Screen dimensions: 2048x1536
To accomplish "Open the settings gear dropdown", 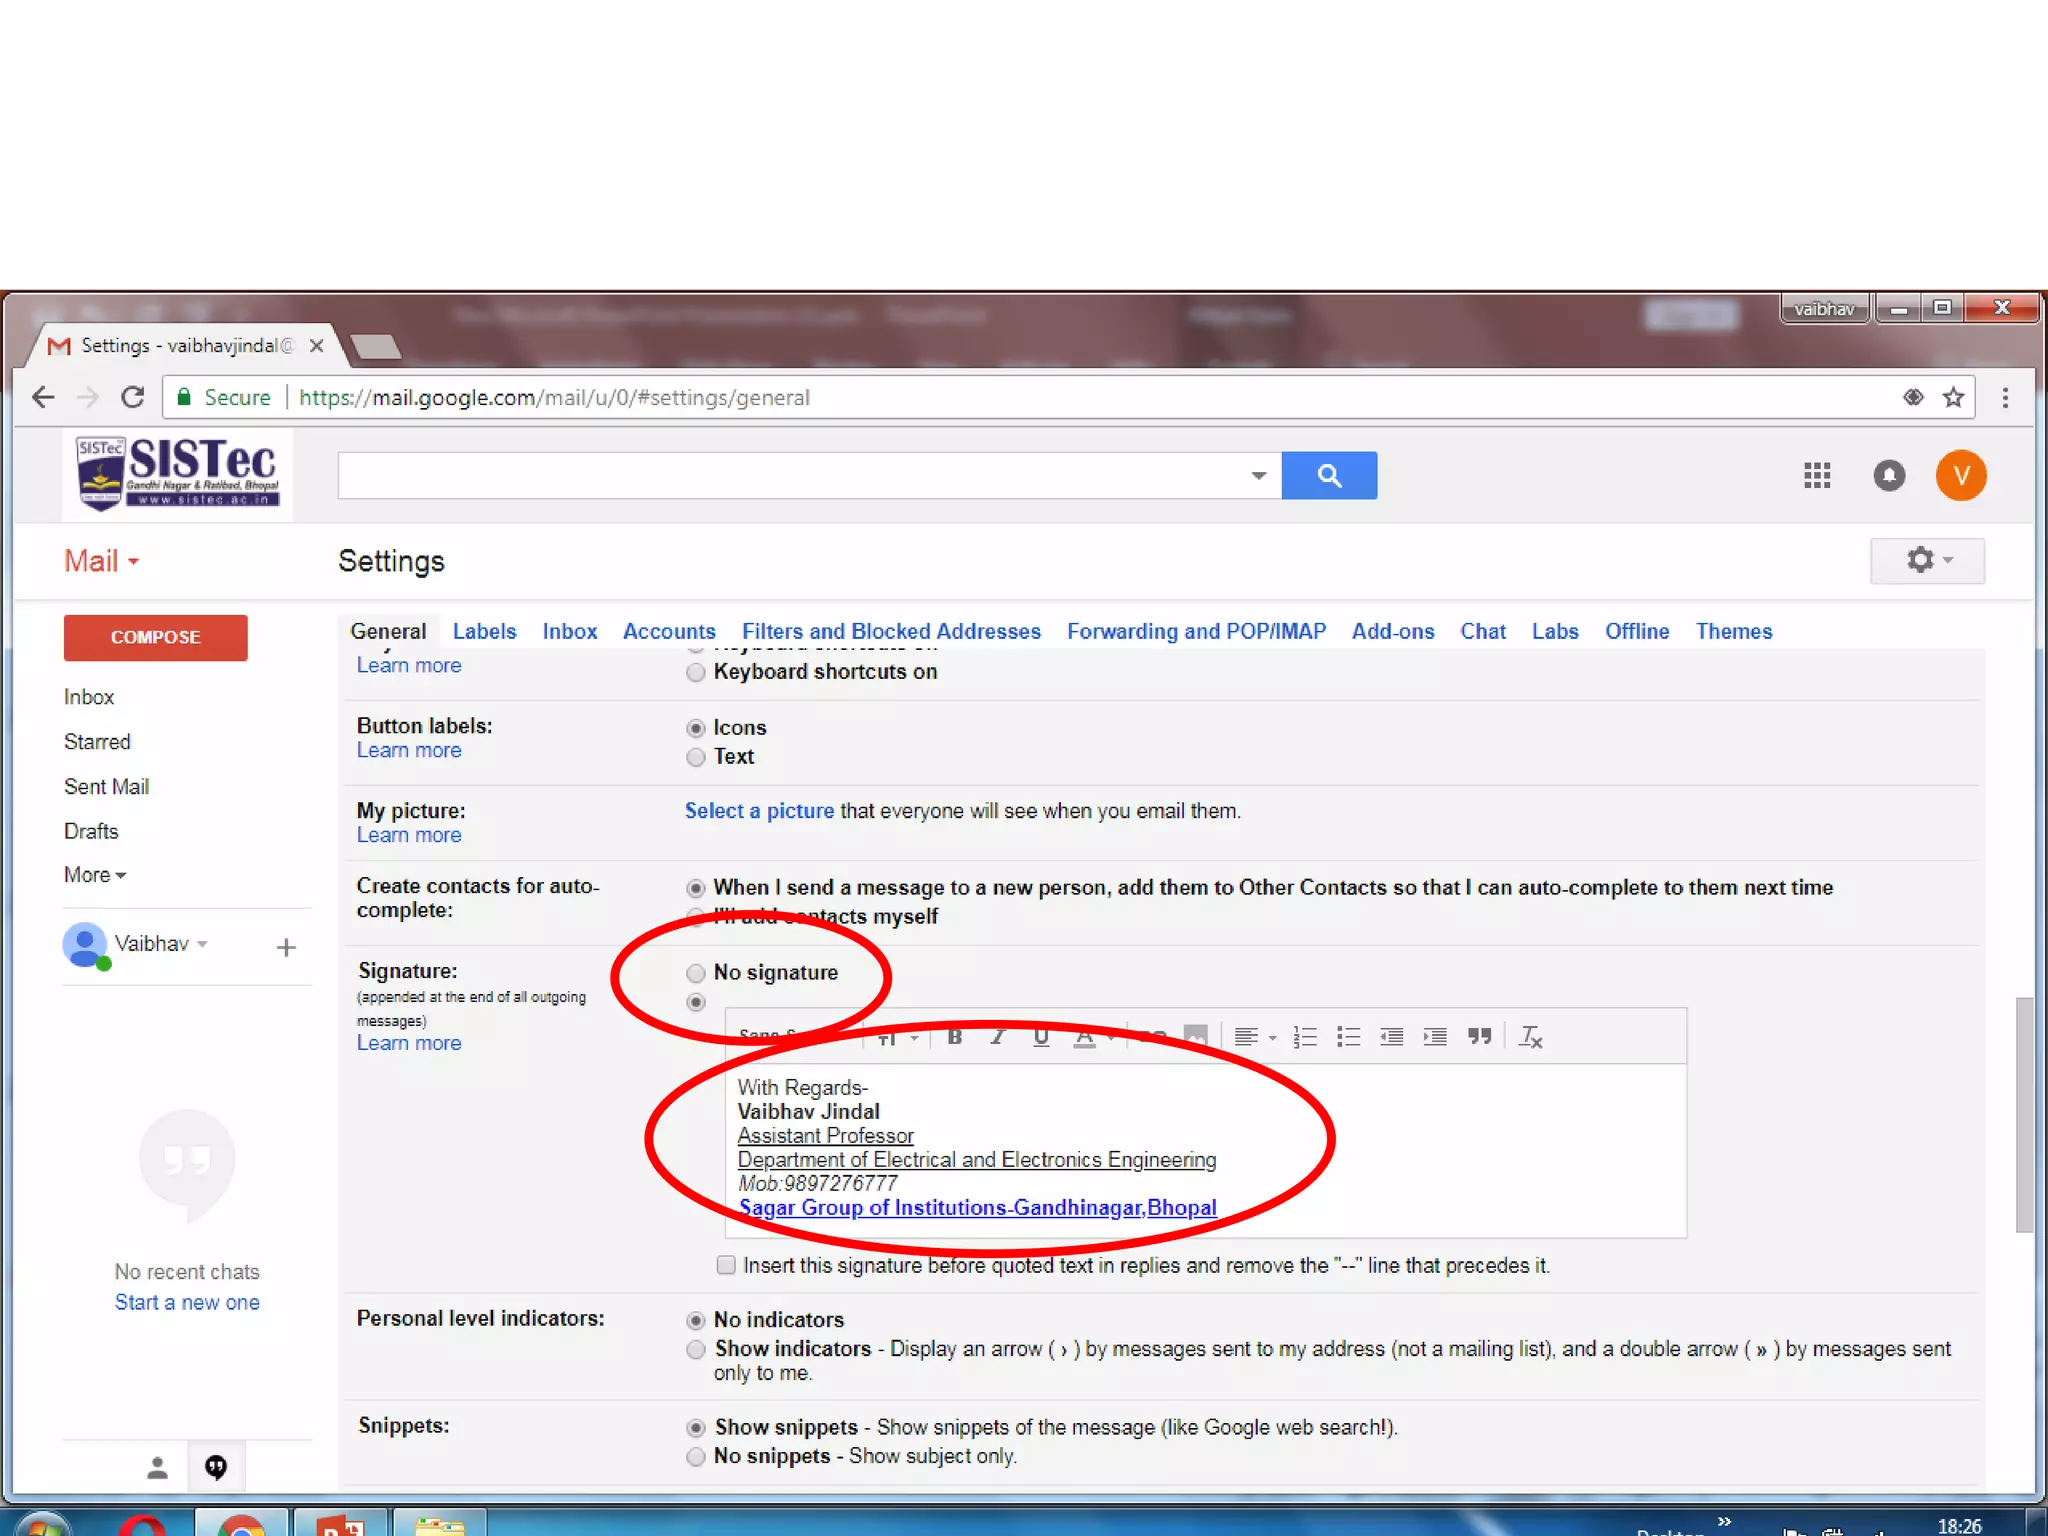I will (1927, 560).
